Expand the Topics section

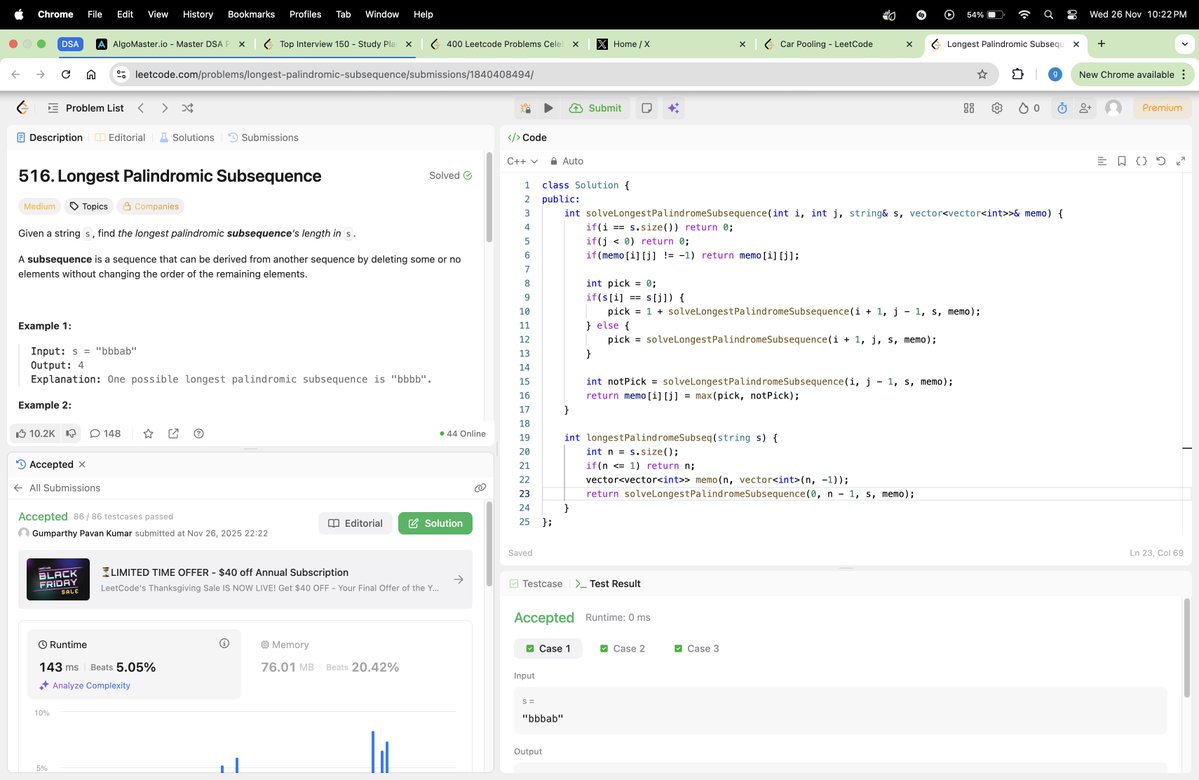tap(88, 206)
